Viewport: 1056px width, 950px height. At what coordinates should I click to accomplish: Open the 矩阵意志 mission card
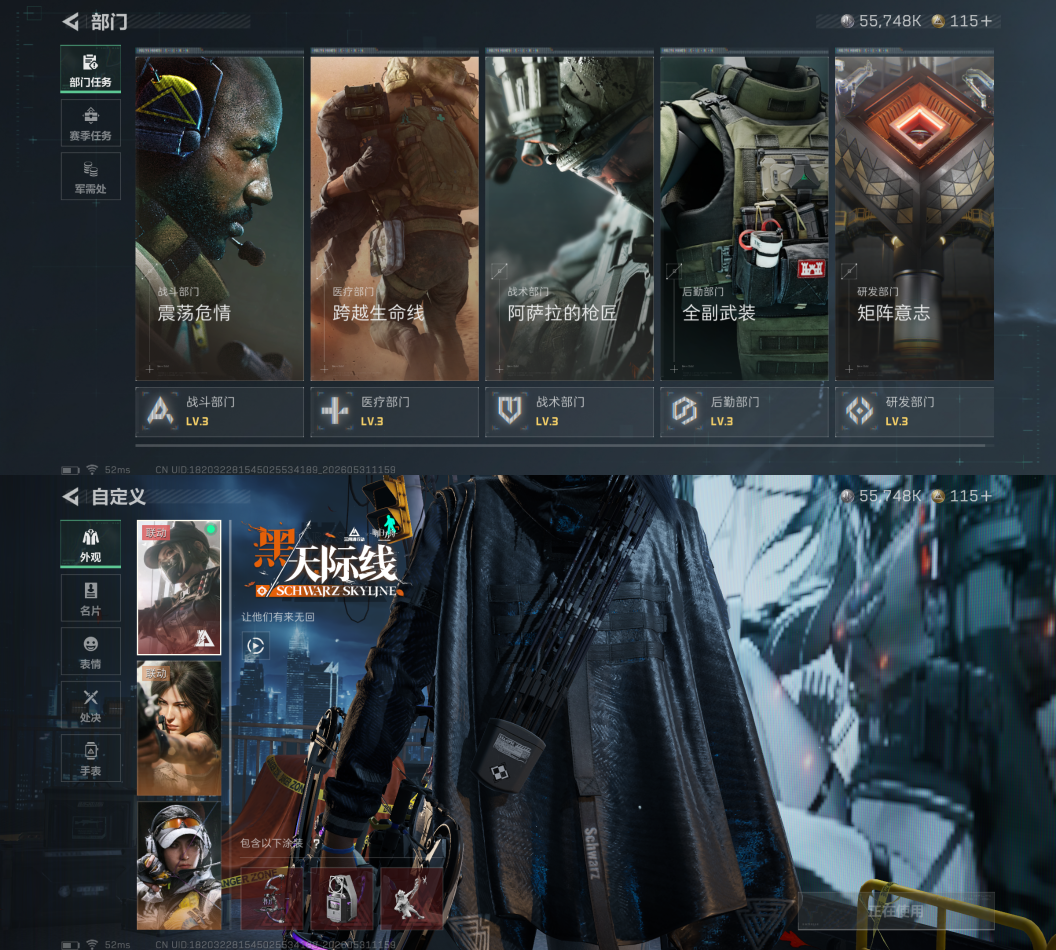click(915, 217)
